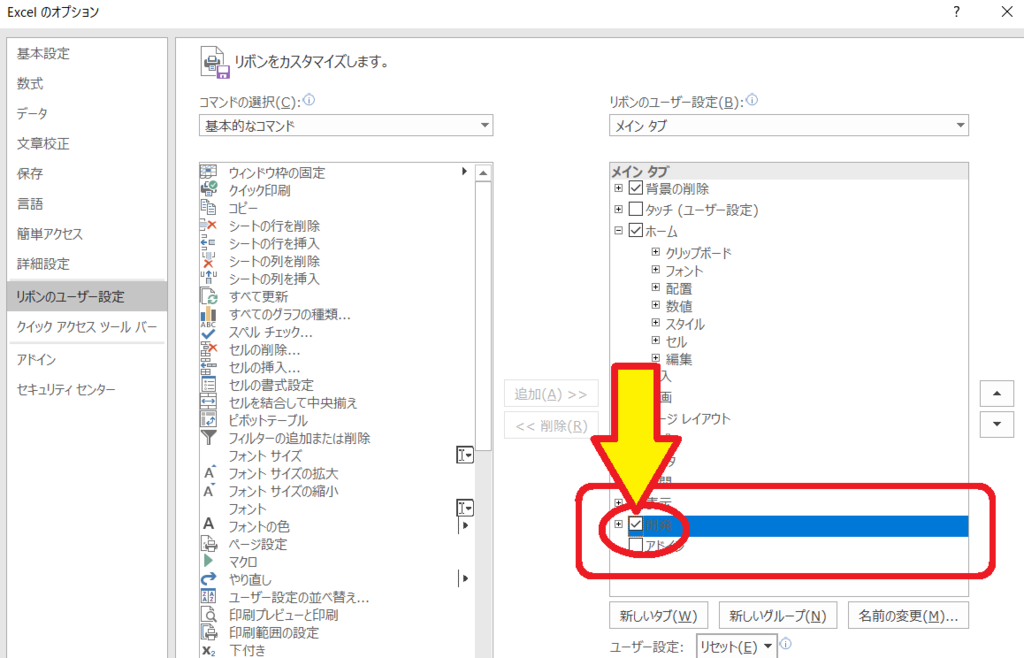Open the クイック アクセス ツール バー page

pyautogui.click(x=86, y=326)
